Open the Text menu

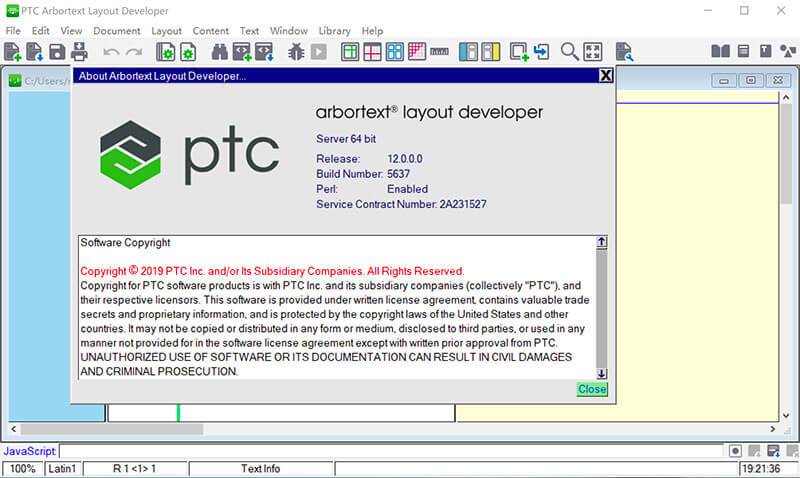pyautogui.click(x=249, y=31)
